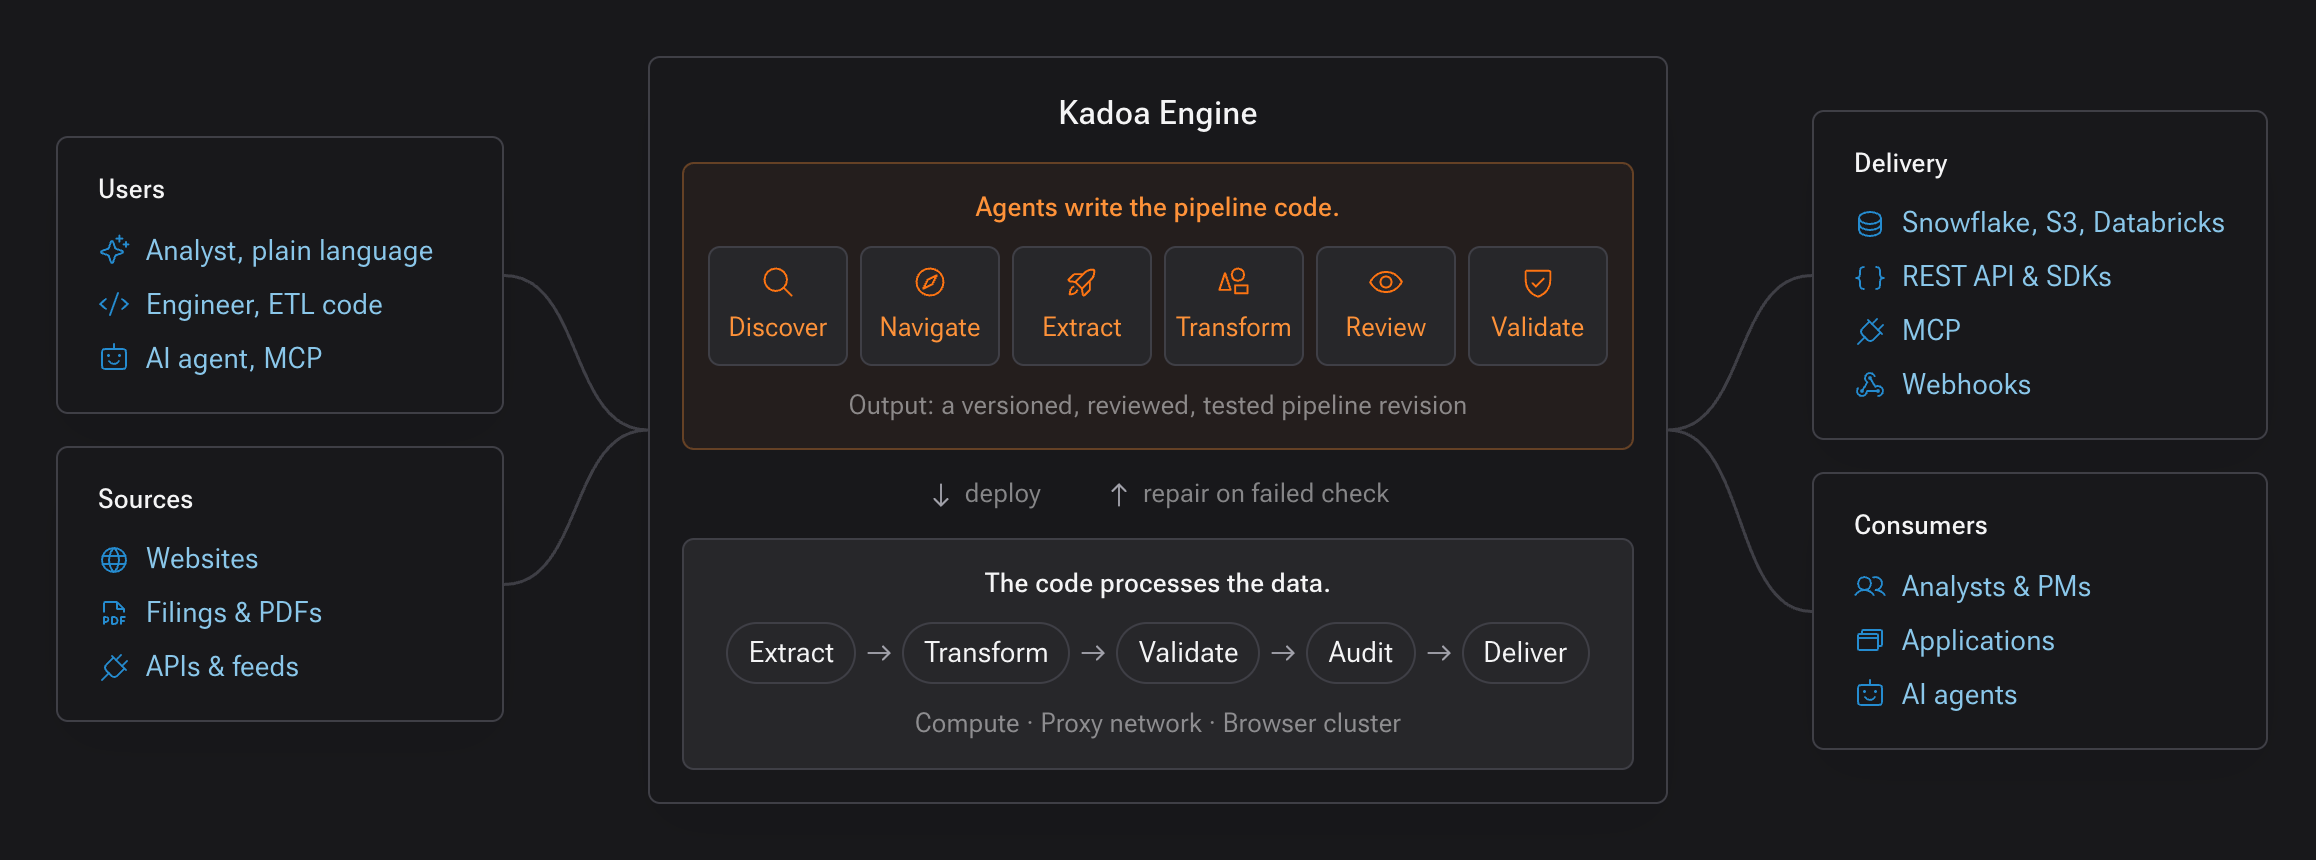Click the sparkle icon beside Analyst, plain language
The height and width of the screenshot is (860, 2316).
(114, 250)
